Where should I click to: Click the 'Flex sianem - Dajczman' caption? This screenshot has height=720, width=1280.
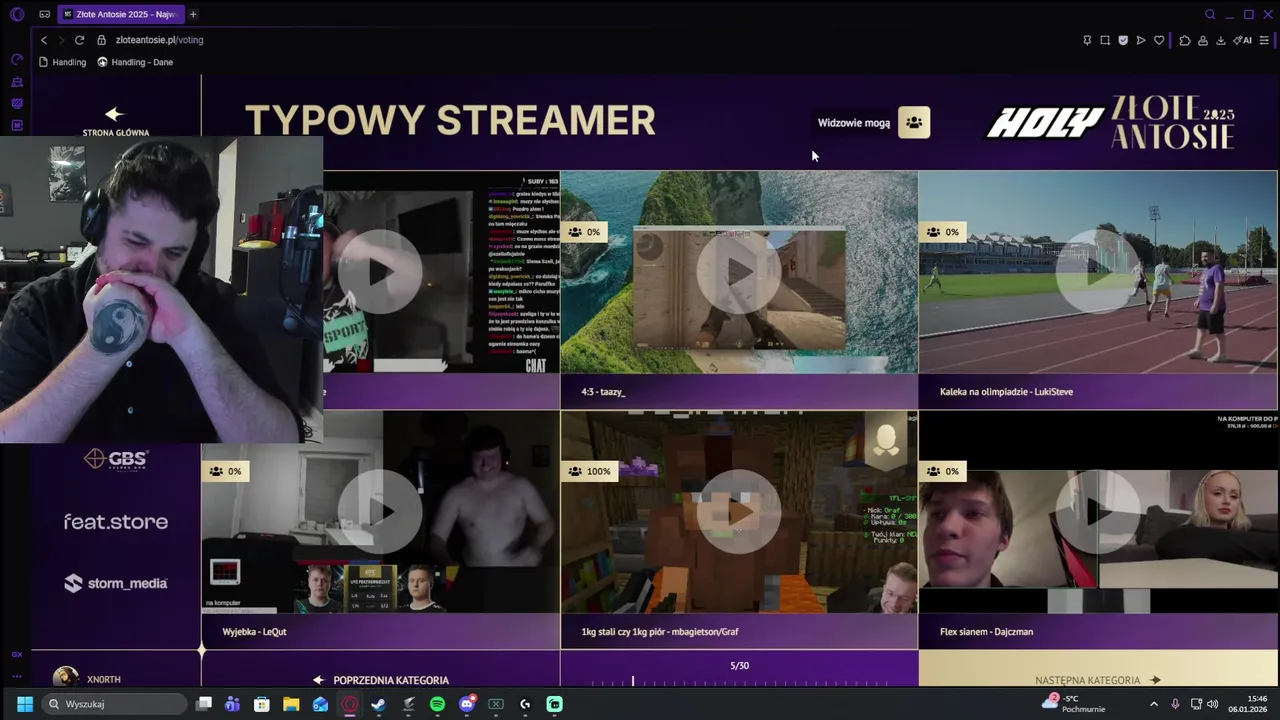[x=986, y=632]
